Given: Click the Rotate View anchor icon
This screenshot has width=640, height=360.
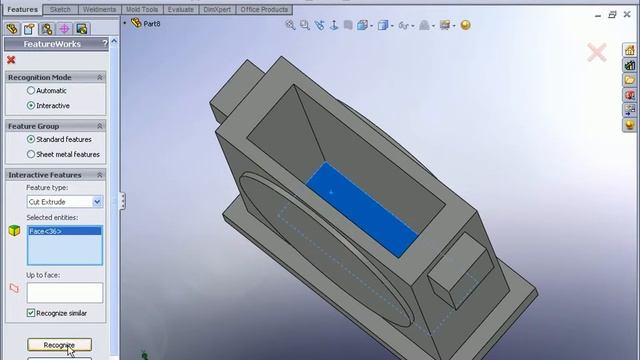Looking at the screenshot, I should point(334,25).
